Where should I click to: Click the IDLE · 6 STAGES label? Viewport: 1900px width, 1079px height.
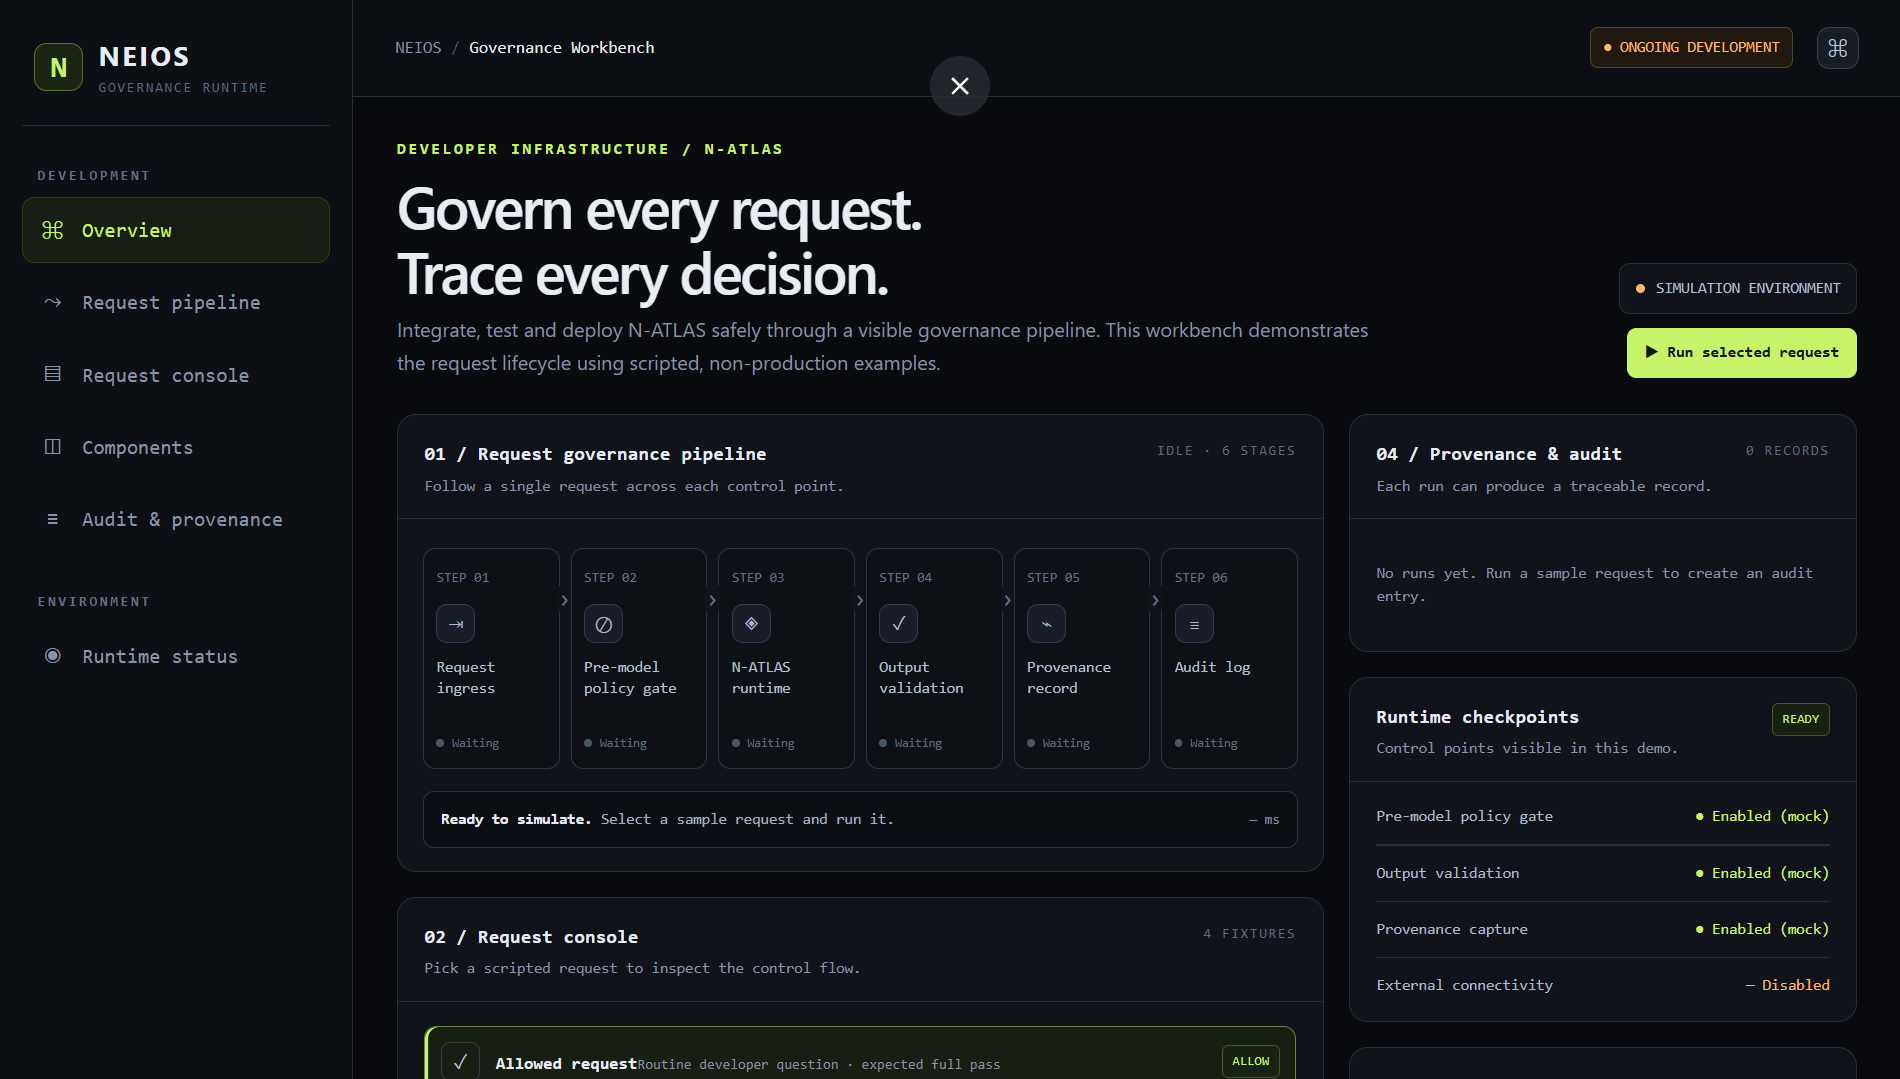(1226, 451)
